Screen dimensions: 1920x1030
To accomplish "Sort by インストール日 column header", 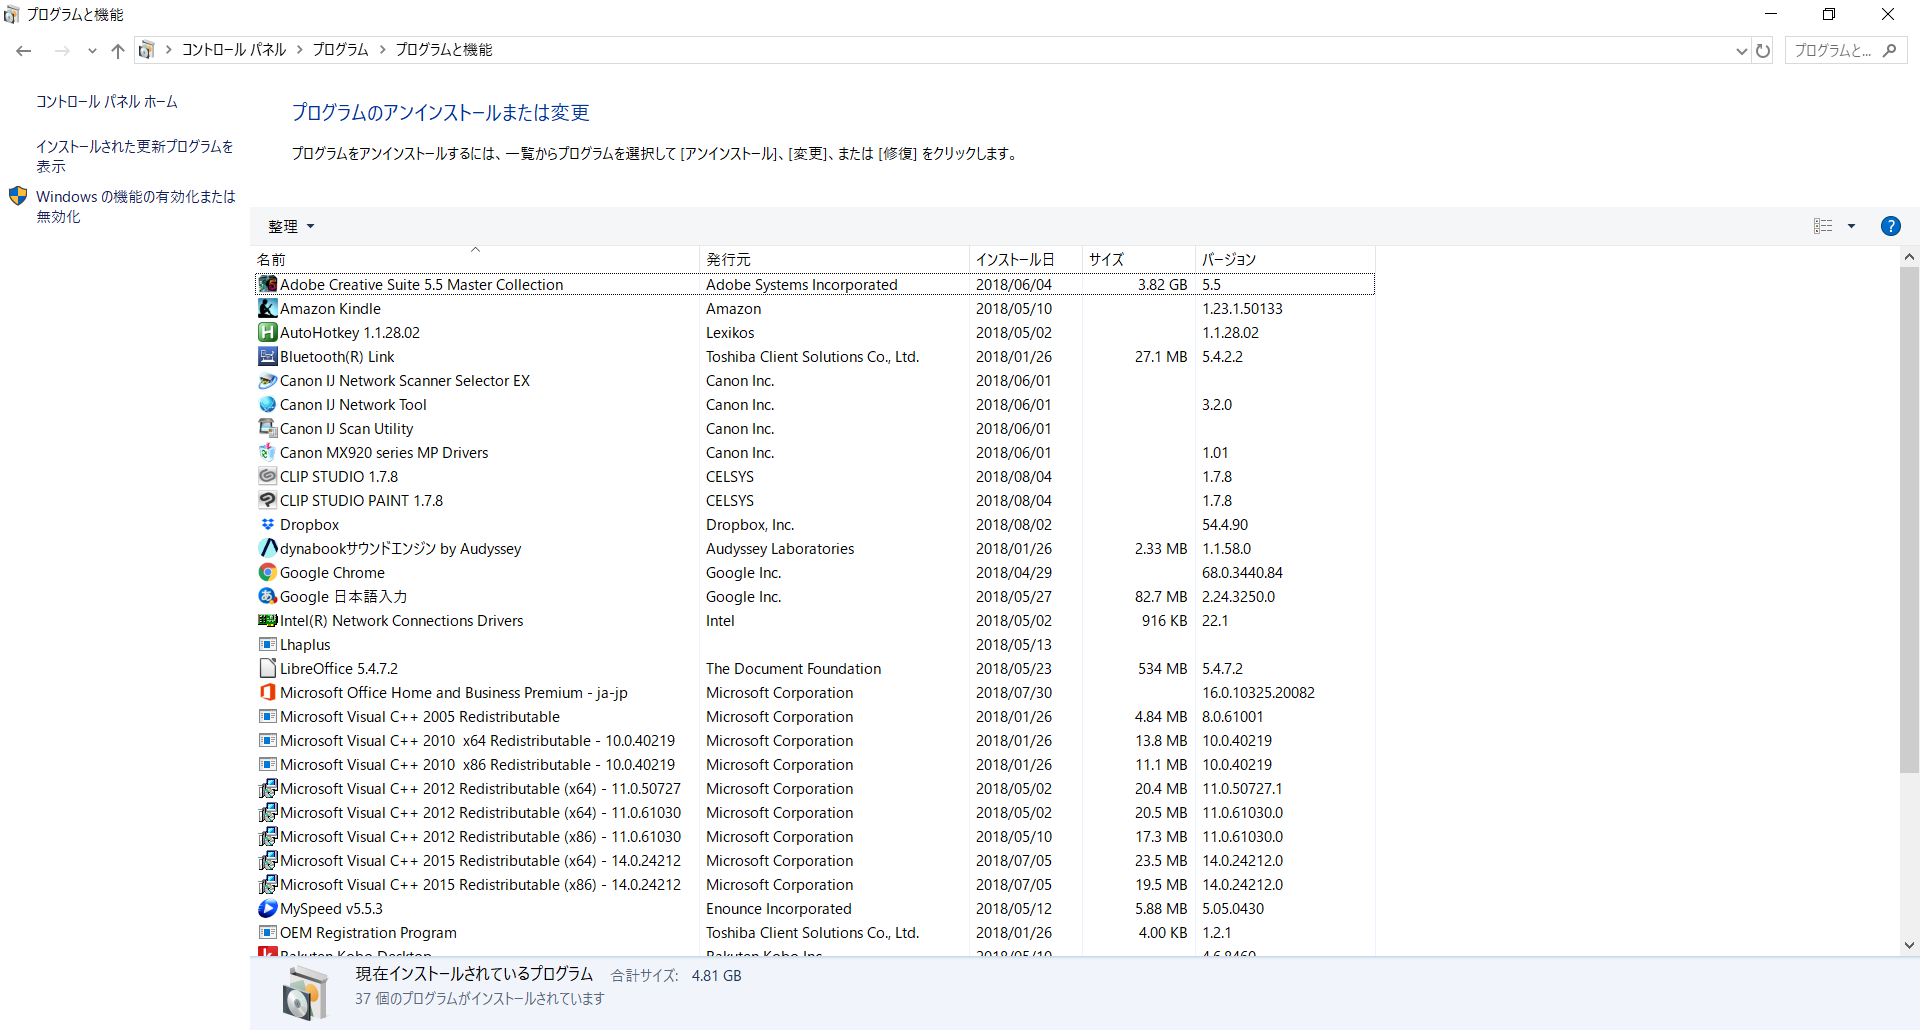I will (1026, 259).
